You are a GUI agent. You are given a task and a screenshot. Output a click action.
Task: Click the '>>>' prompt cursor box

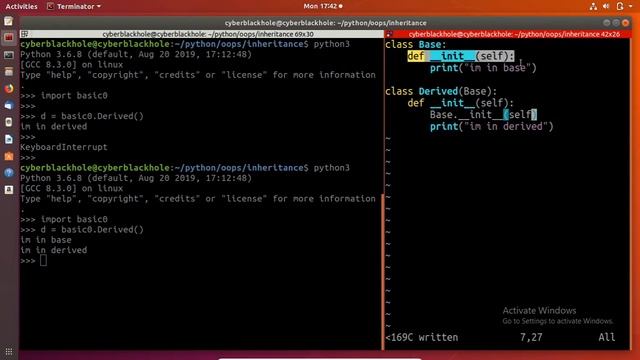click(43, 260)
